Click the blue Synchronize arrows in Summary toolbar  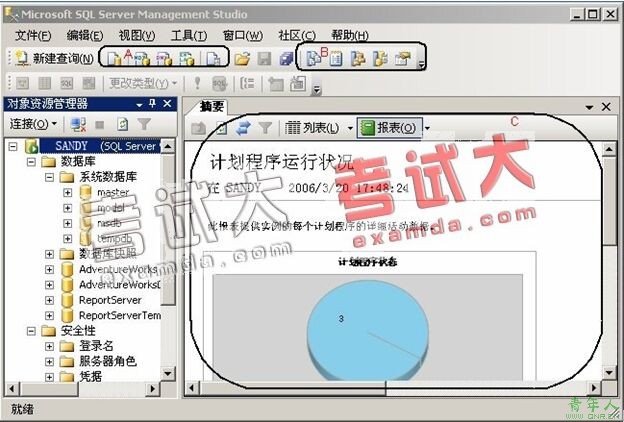243,128
